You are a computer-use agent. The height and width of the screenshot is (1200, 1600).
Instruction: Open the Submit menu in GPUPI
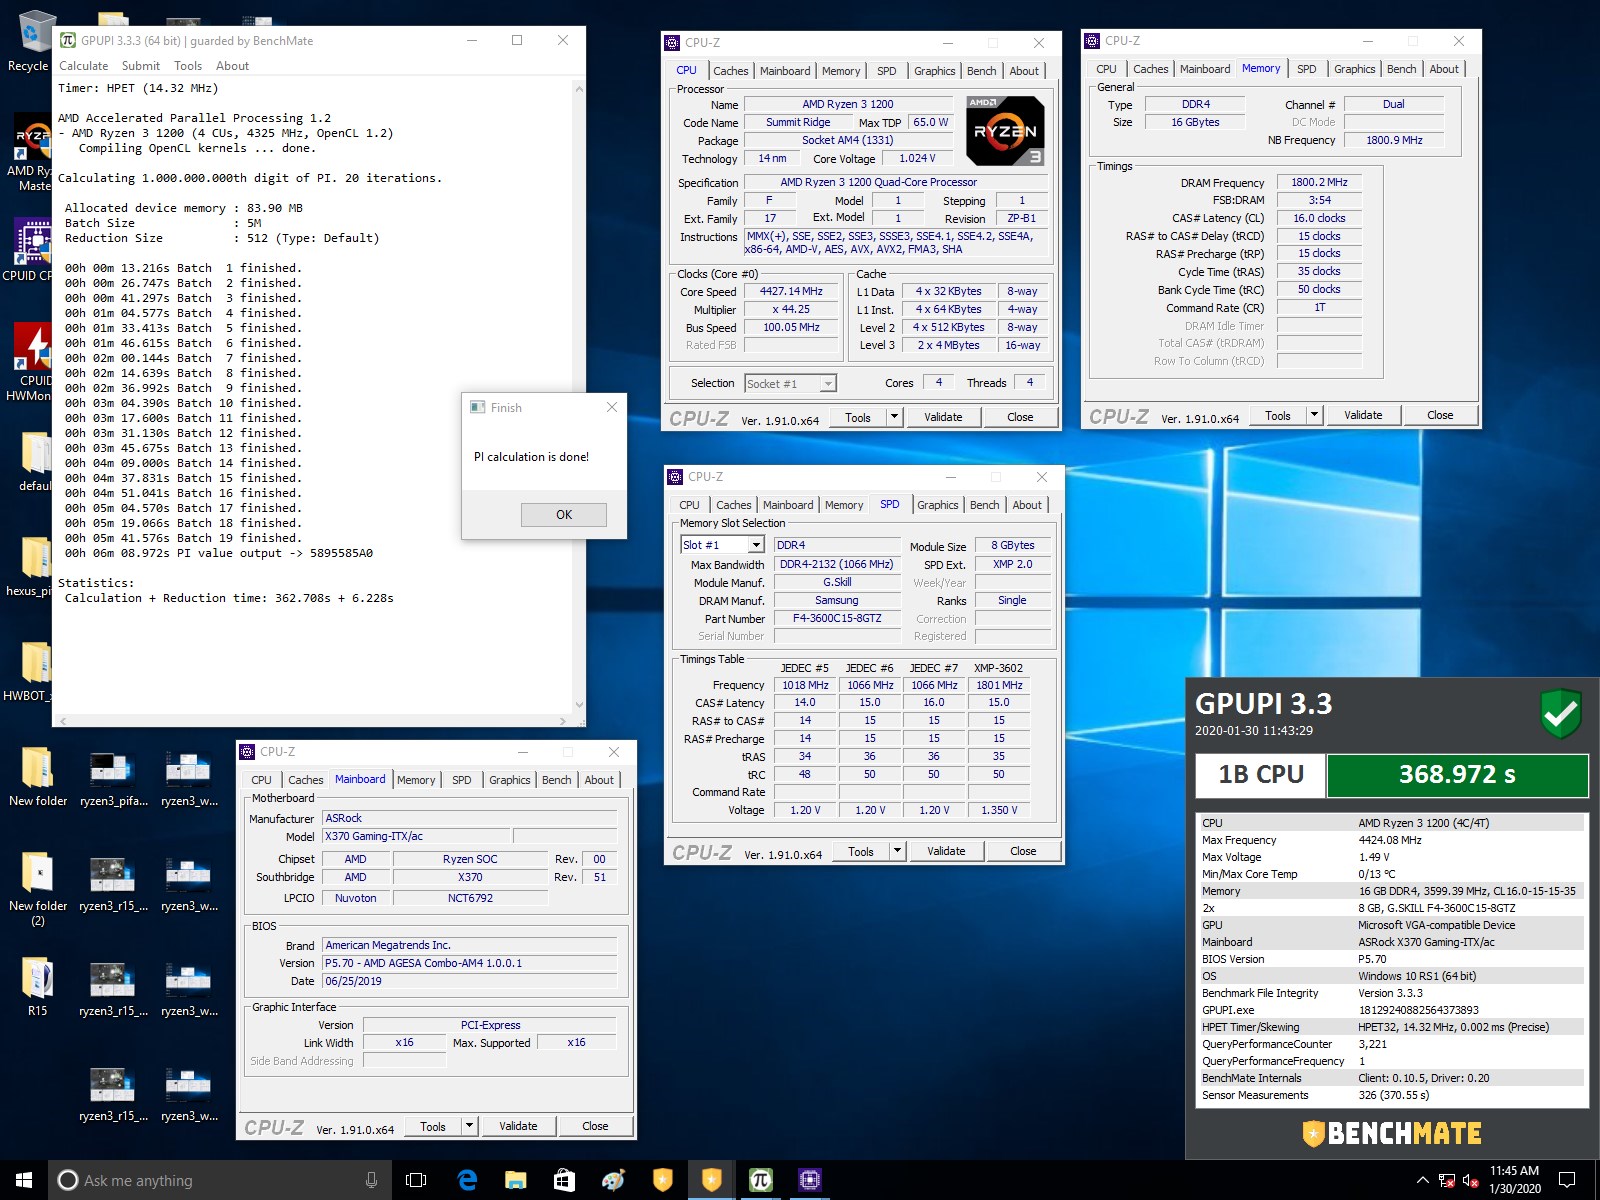pos(141,66)
